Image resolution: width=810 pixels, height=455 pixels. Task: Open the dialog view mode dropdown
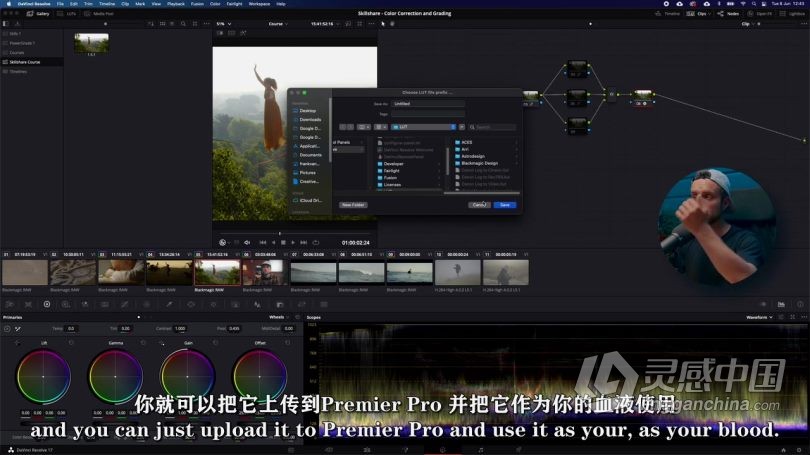pyautogui.click(x=364, y=127)
